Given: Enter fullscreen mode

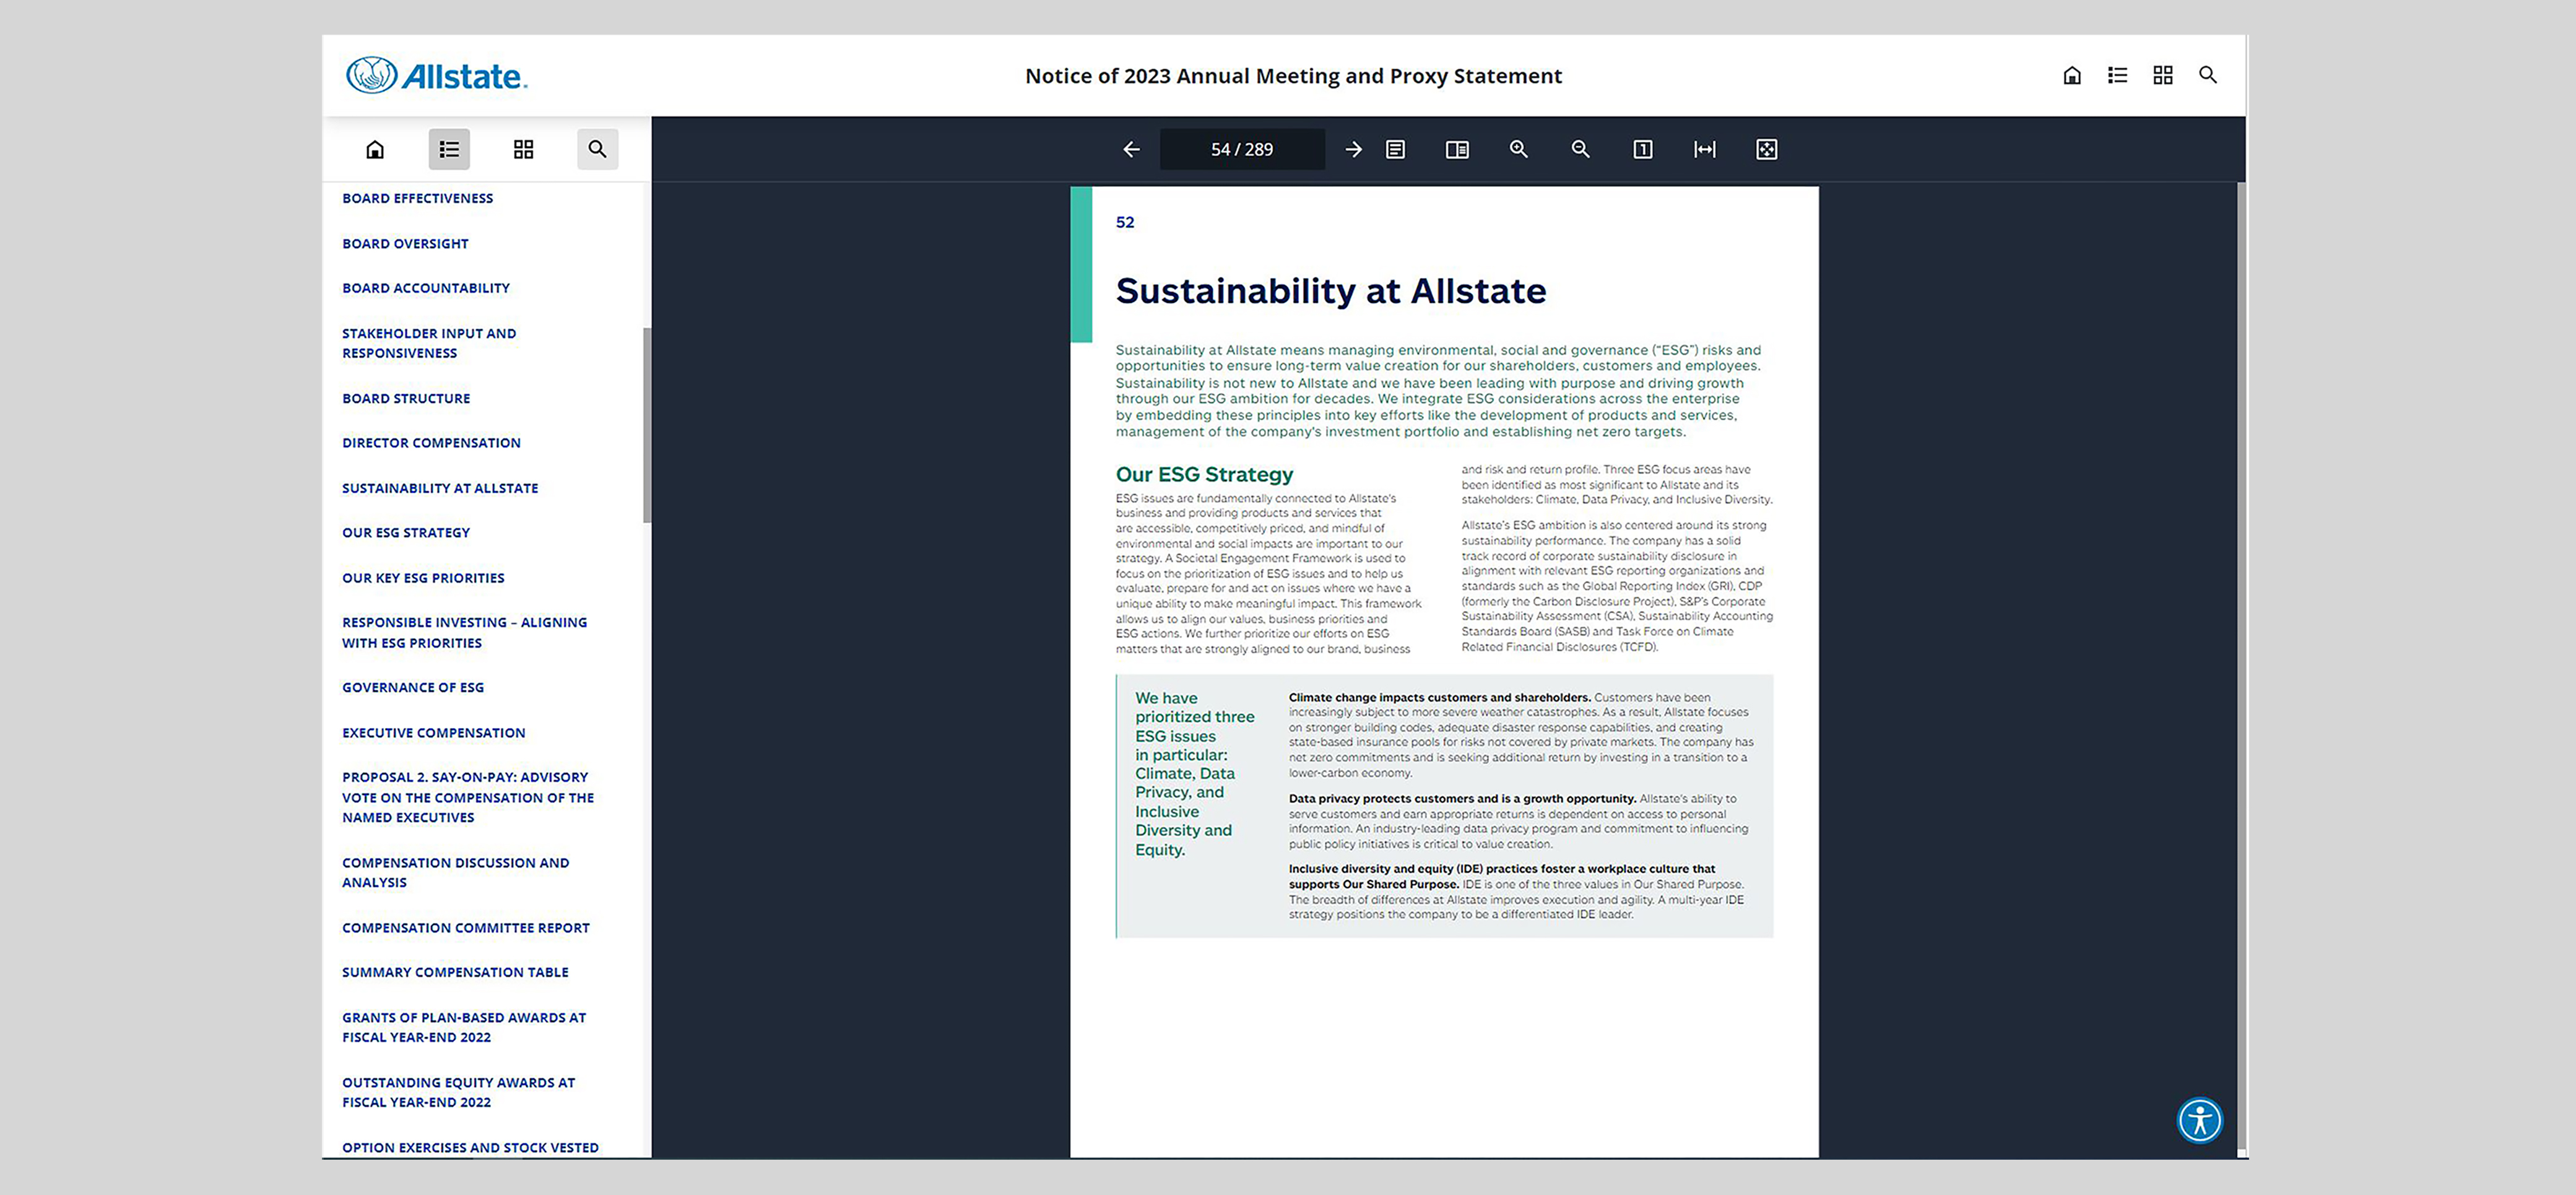Looking at the screenshot, I should [x=1767, y=149].
